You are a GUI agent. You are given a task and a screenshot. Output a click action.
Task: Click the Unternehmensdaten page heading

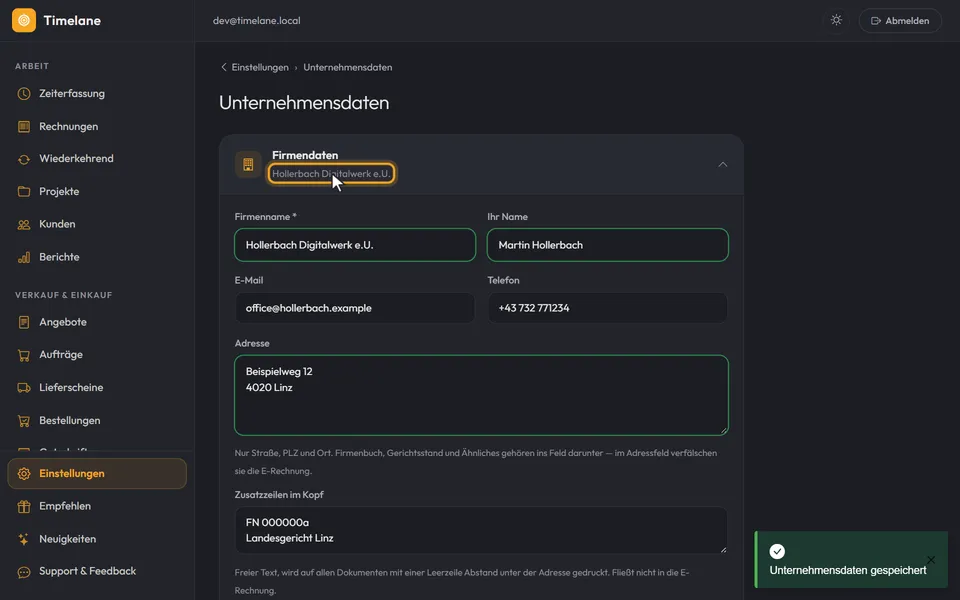pos(304,103)
